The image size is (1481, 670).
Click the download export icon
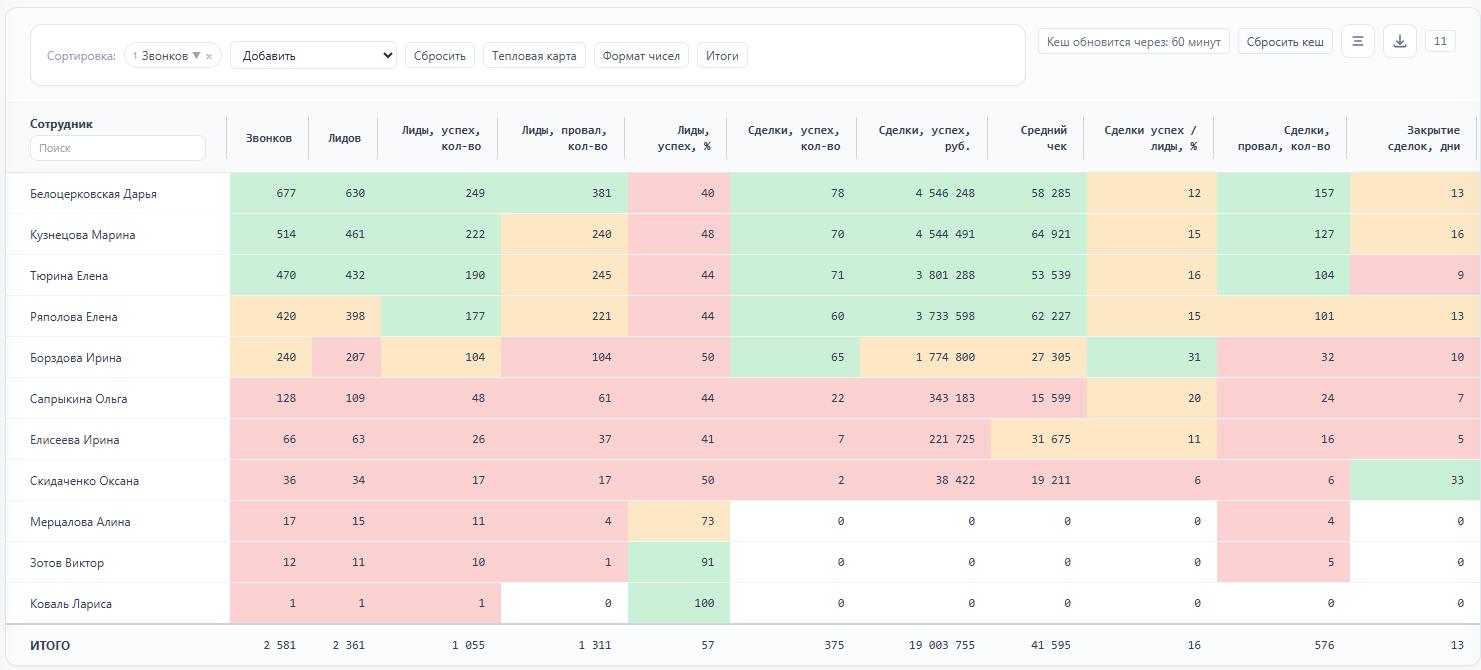tap(1399, 41)
